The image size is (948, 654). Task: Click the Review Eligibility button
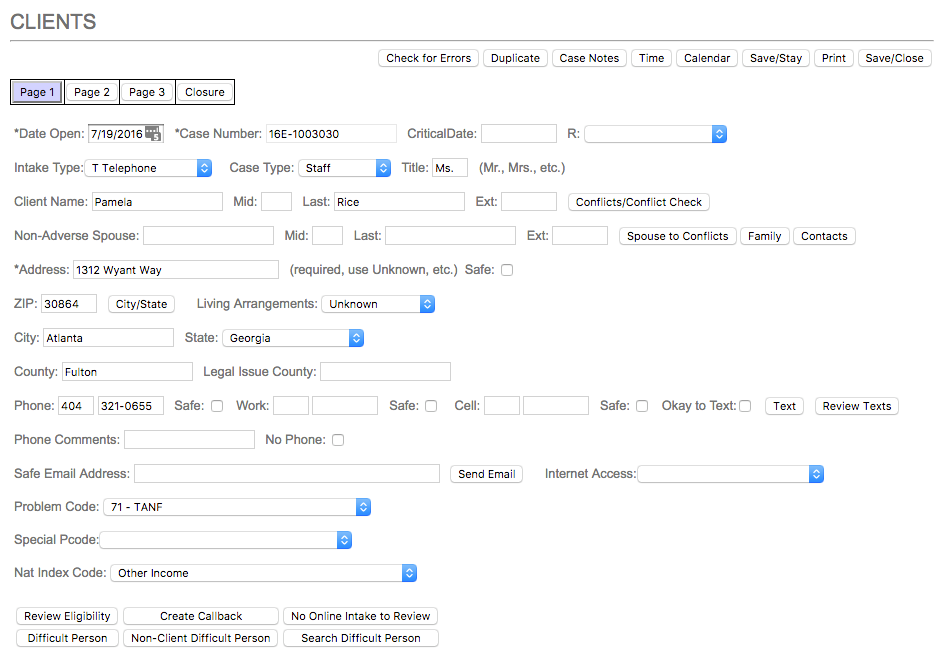[x=68, y=616]
